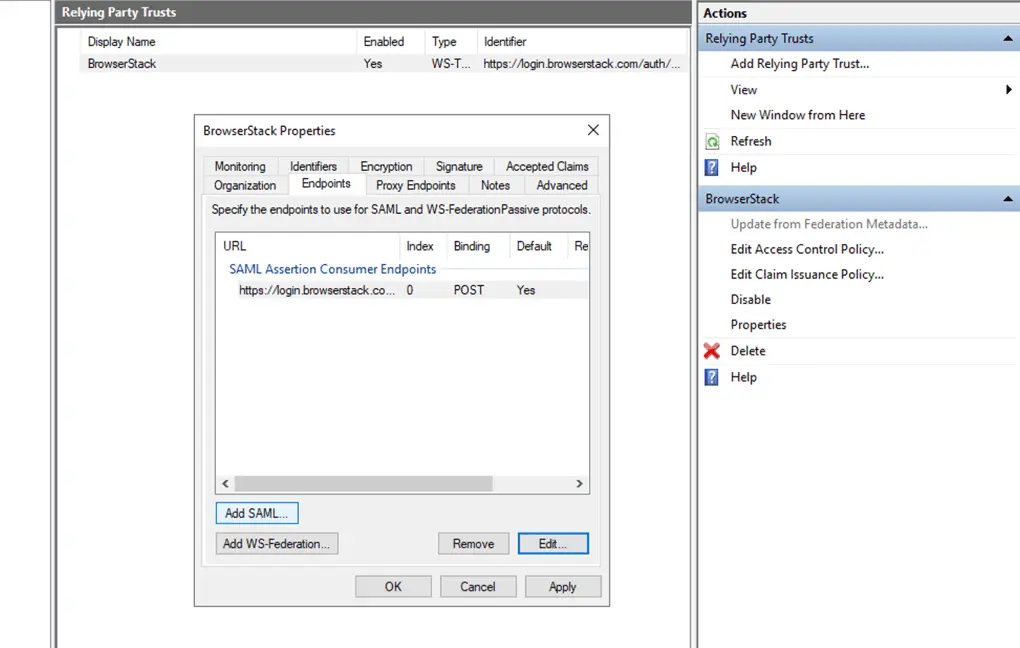Image resolution: width=1020 pixels, height=648 pixels.
Task: Select the login.browserstack.com endpoint row
Action: click(x=317, y=290)
